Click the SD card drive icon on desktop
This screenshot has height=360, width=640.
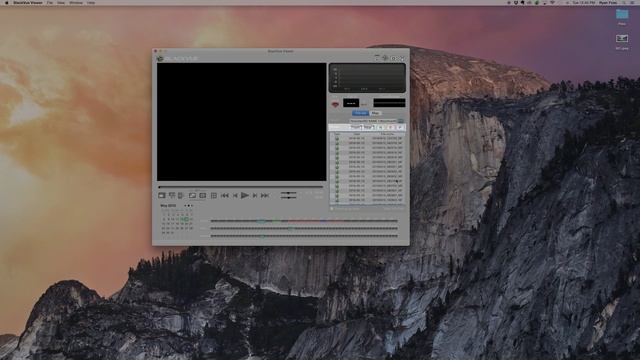(x=622, y=39)
